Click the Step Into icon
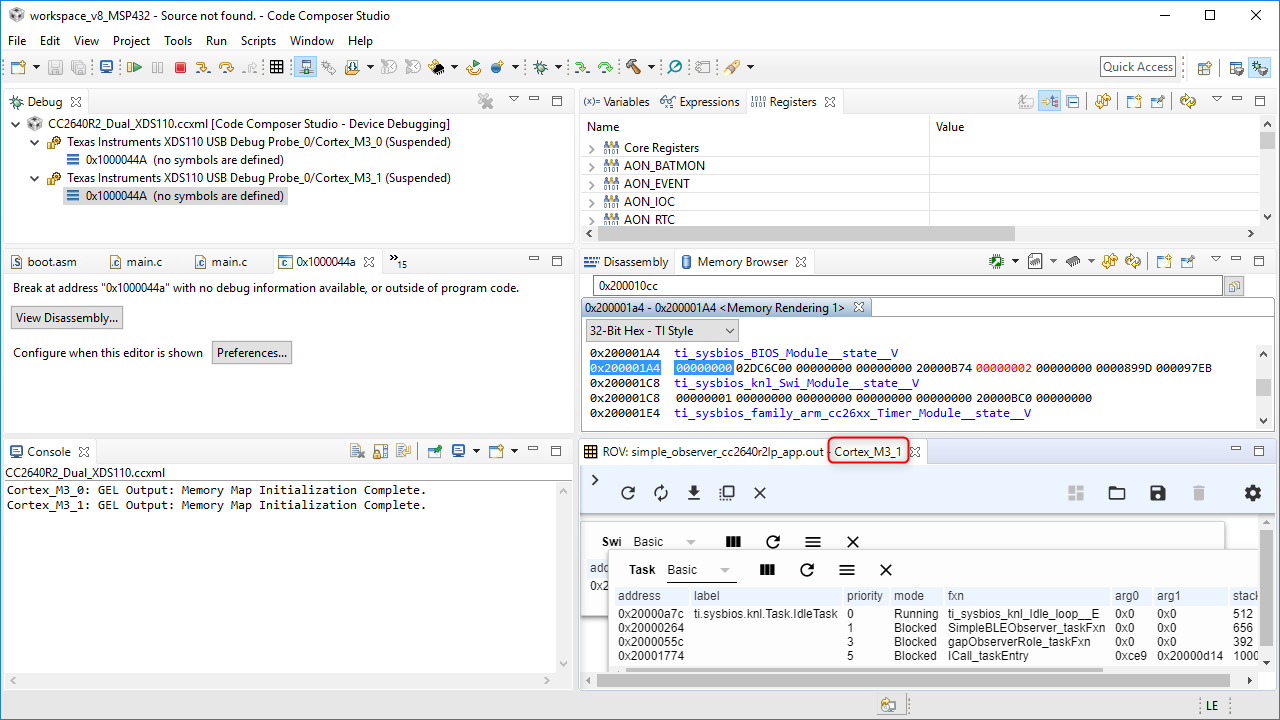Image resolution: width=1280 pixels, height=720 pixels. coord(203,66)
